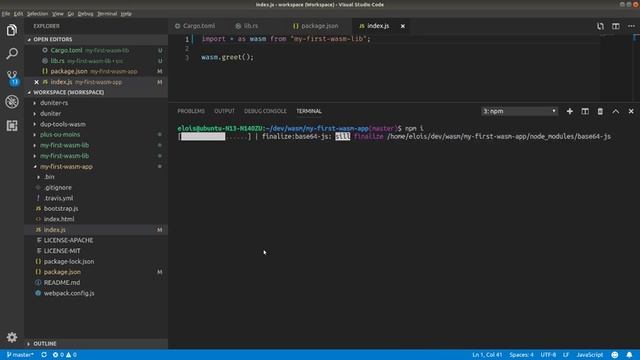Select Cargo.toml in Open Editors list
The image size is (640, 360).
[96, 50]
